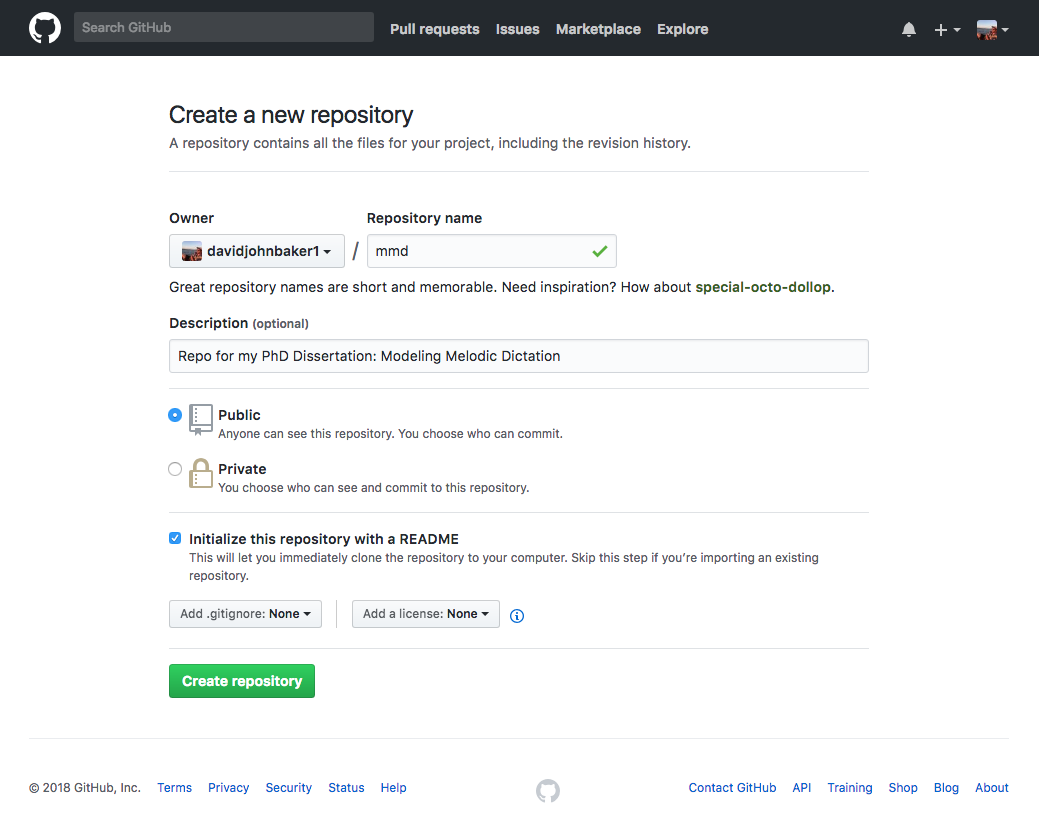The width and height of the screenshot is (1039, 824).
Task: Click the Private option label
Action: (x=242, y=469)
